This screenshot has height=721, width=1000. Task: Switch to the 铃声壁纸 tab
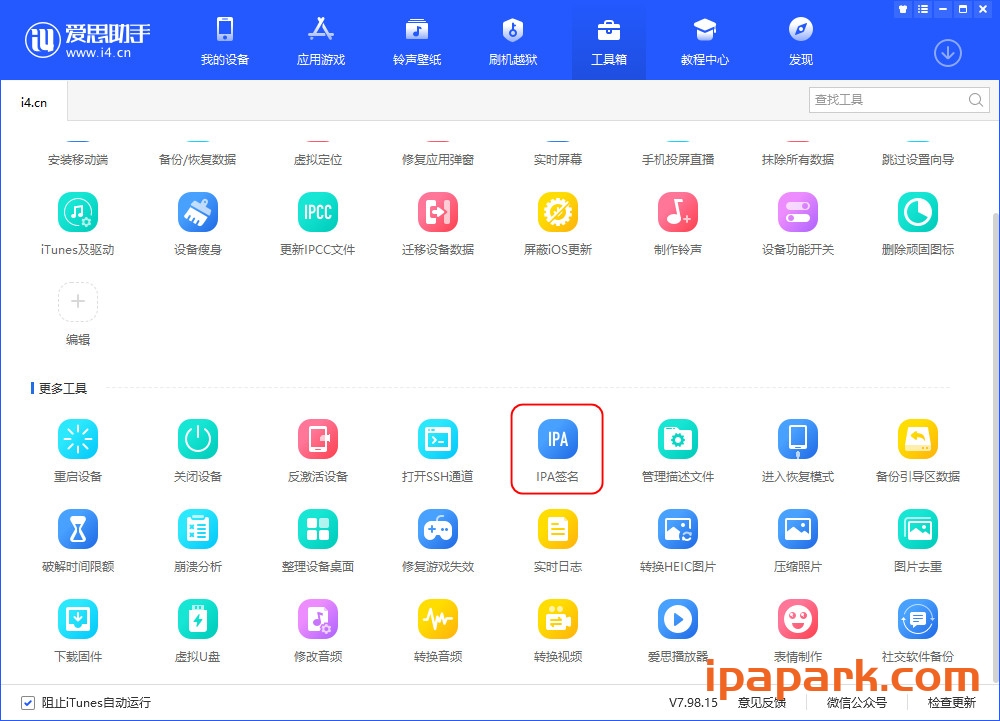coord(416,40)
